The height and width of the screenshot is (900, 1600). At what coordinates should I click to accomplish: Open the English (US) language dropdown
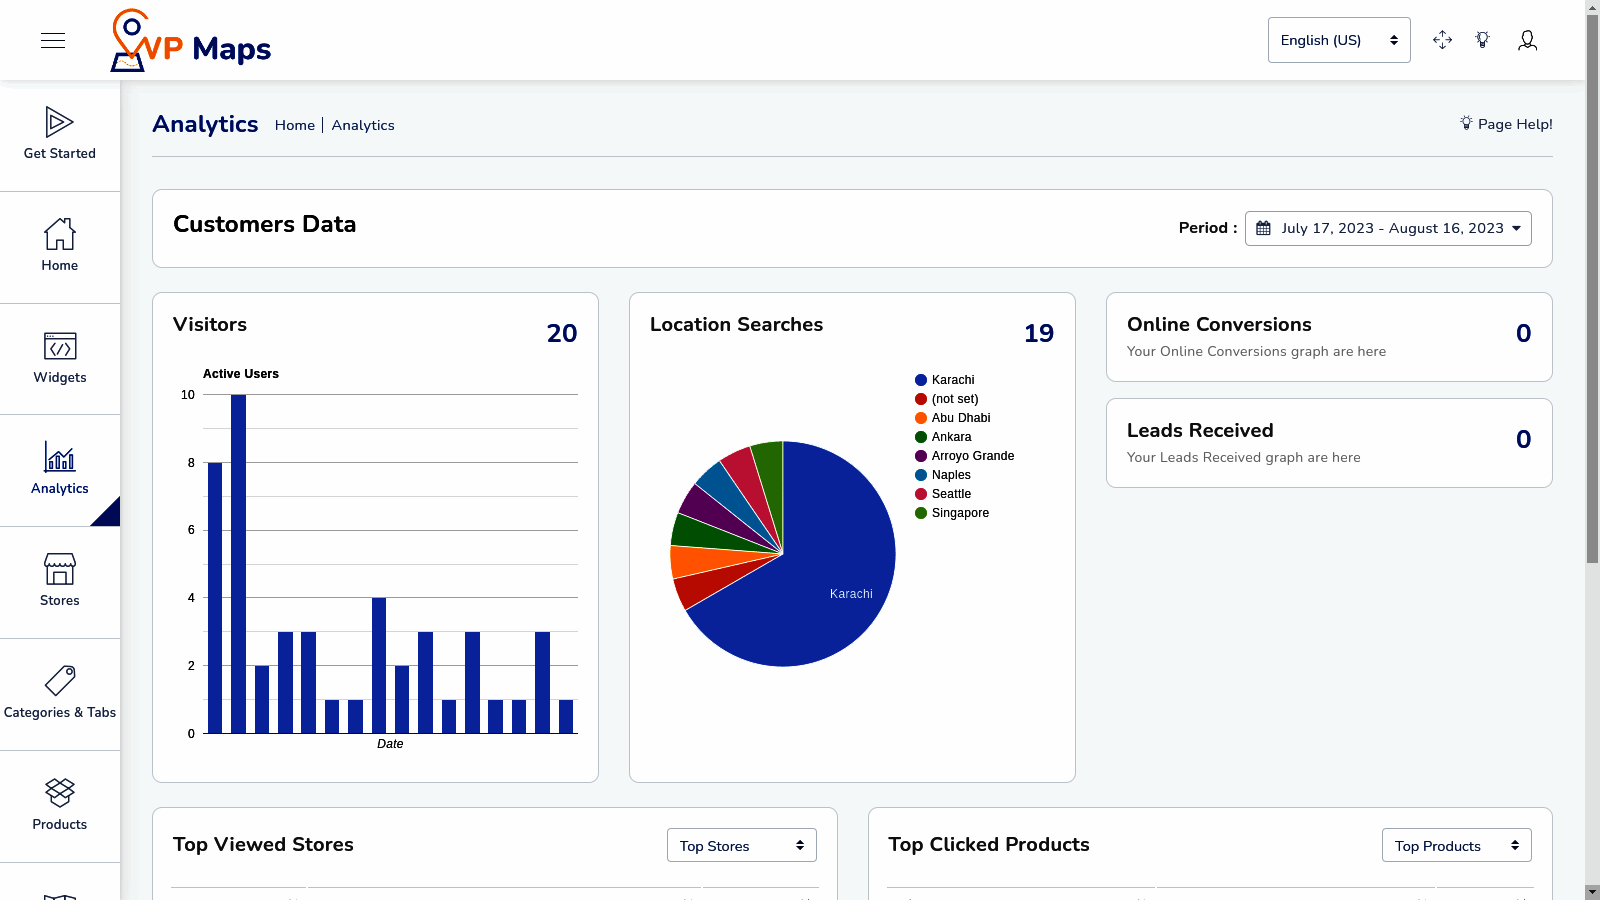pyautogui.click(x=1338, y=40)
